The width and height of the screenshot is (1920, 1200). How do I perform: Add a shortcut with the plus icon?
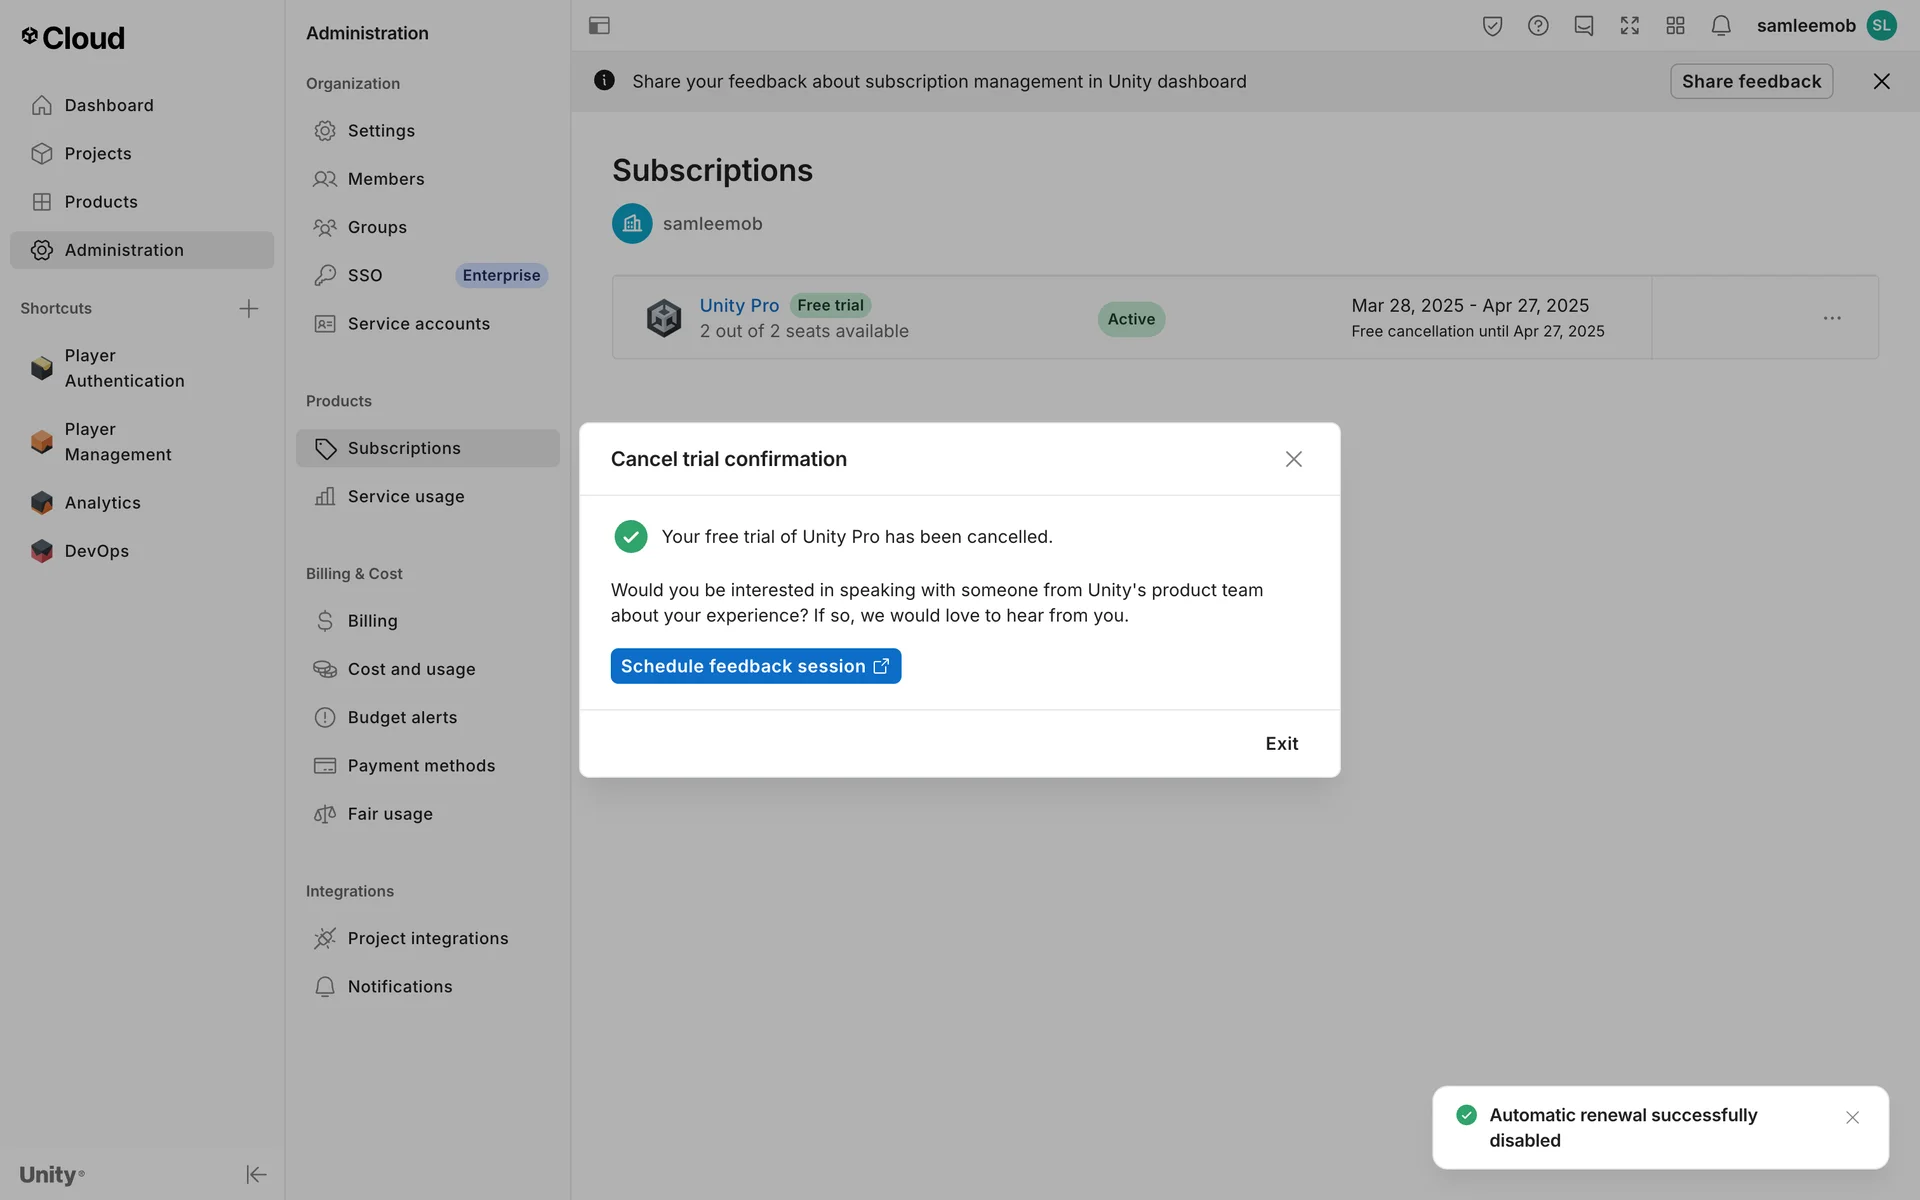pos(249,308)
